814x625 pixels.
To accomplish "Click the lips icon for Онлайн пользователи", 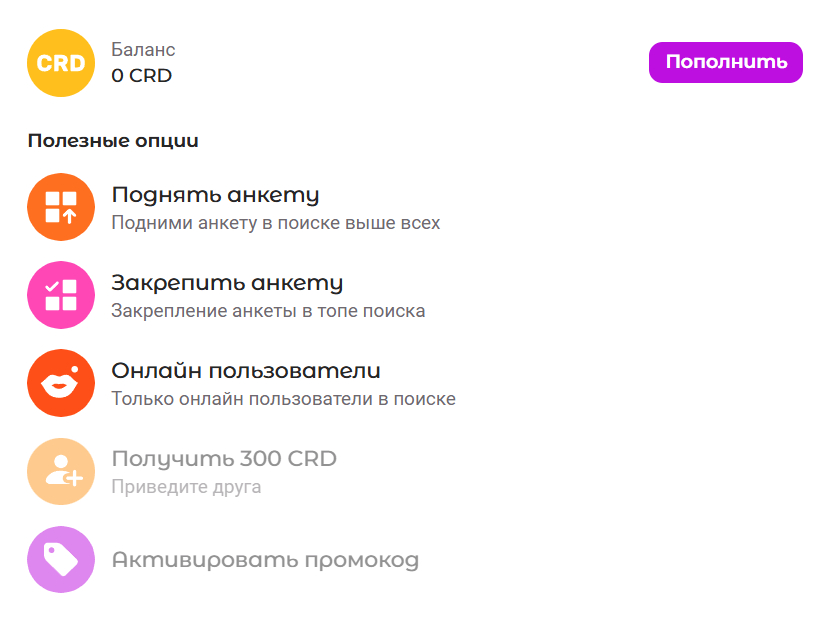I will [60, 383].
